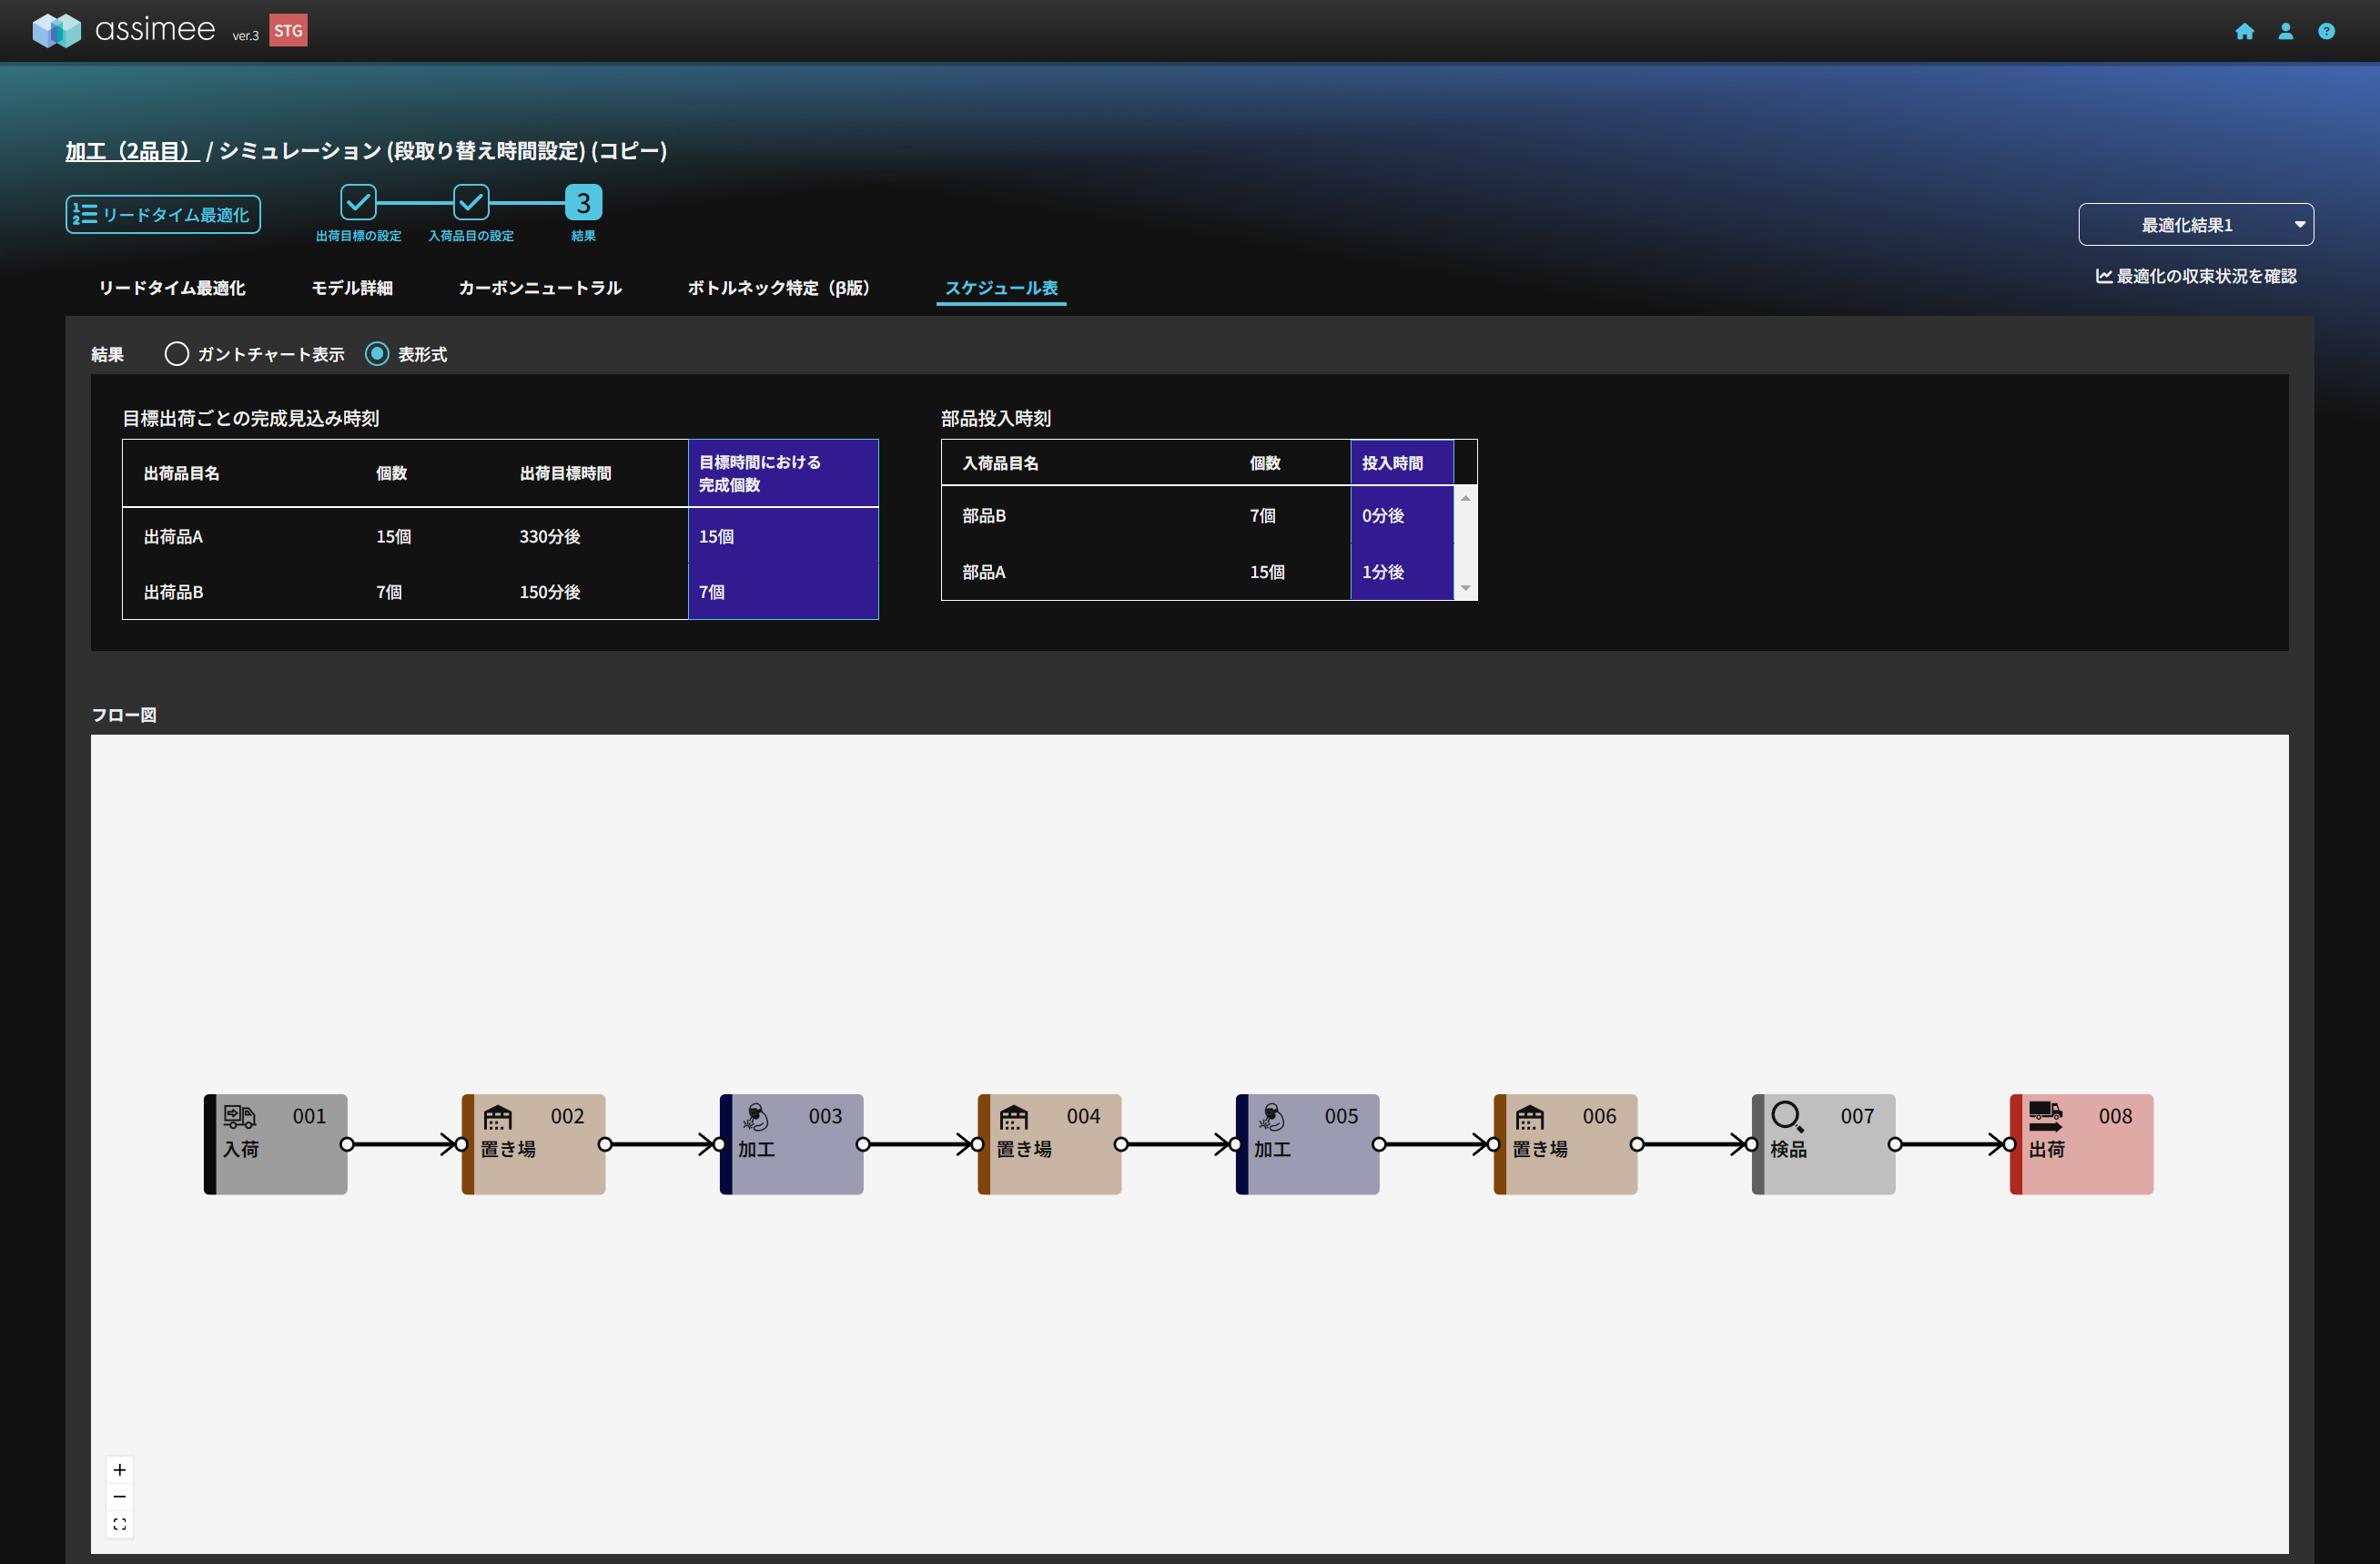
Task: Click the 入荷品目名 column header
Action: [x=1000, y=463]
